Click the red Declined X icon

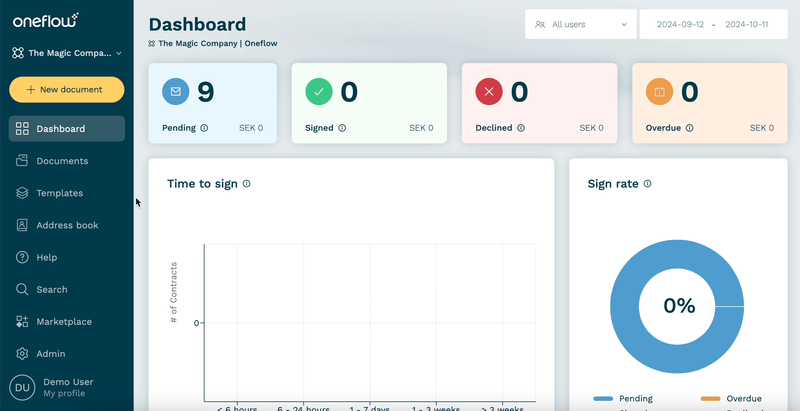[489, 91]
